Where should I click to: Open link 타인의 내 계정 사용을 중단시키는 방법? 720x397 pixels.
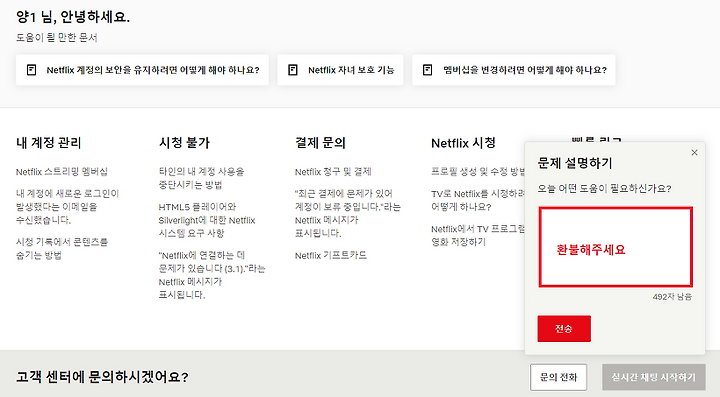(x=202, y=178)
